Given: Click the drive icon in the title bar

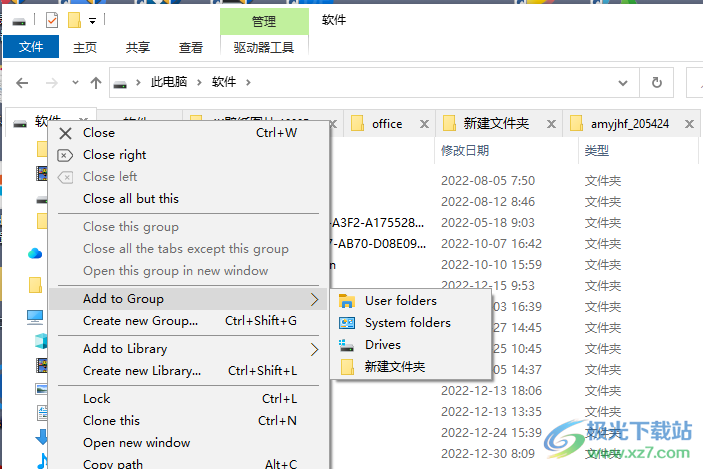Looking at the screenshot, I should click(x=19, y=21).
